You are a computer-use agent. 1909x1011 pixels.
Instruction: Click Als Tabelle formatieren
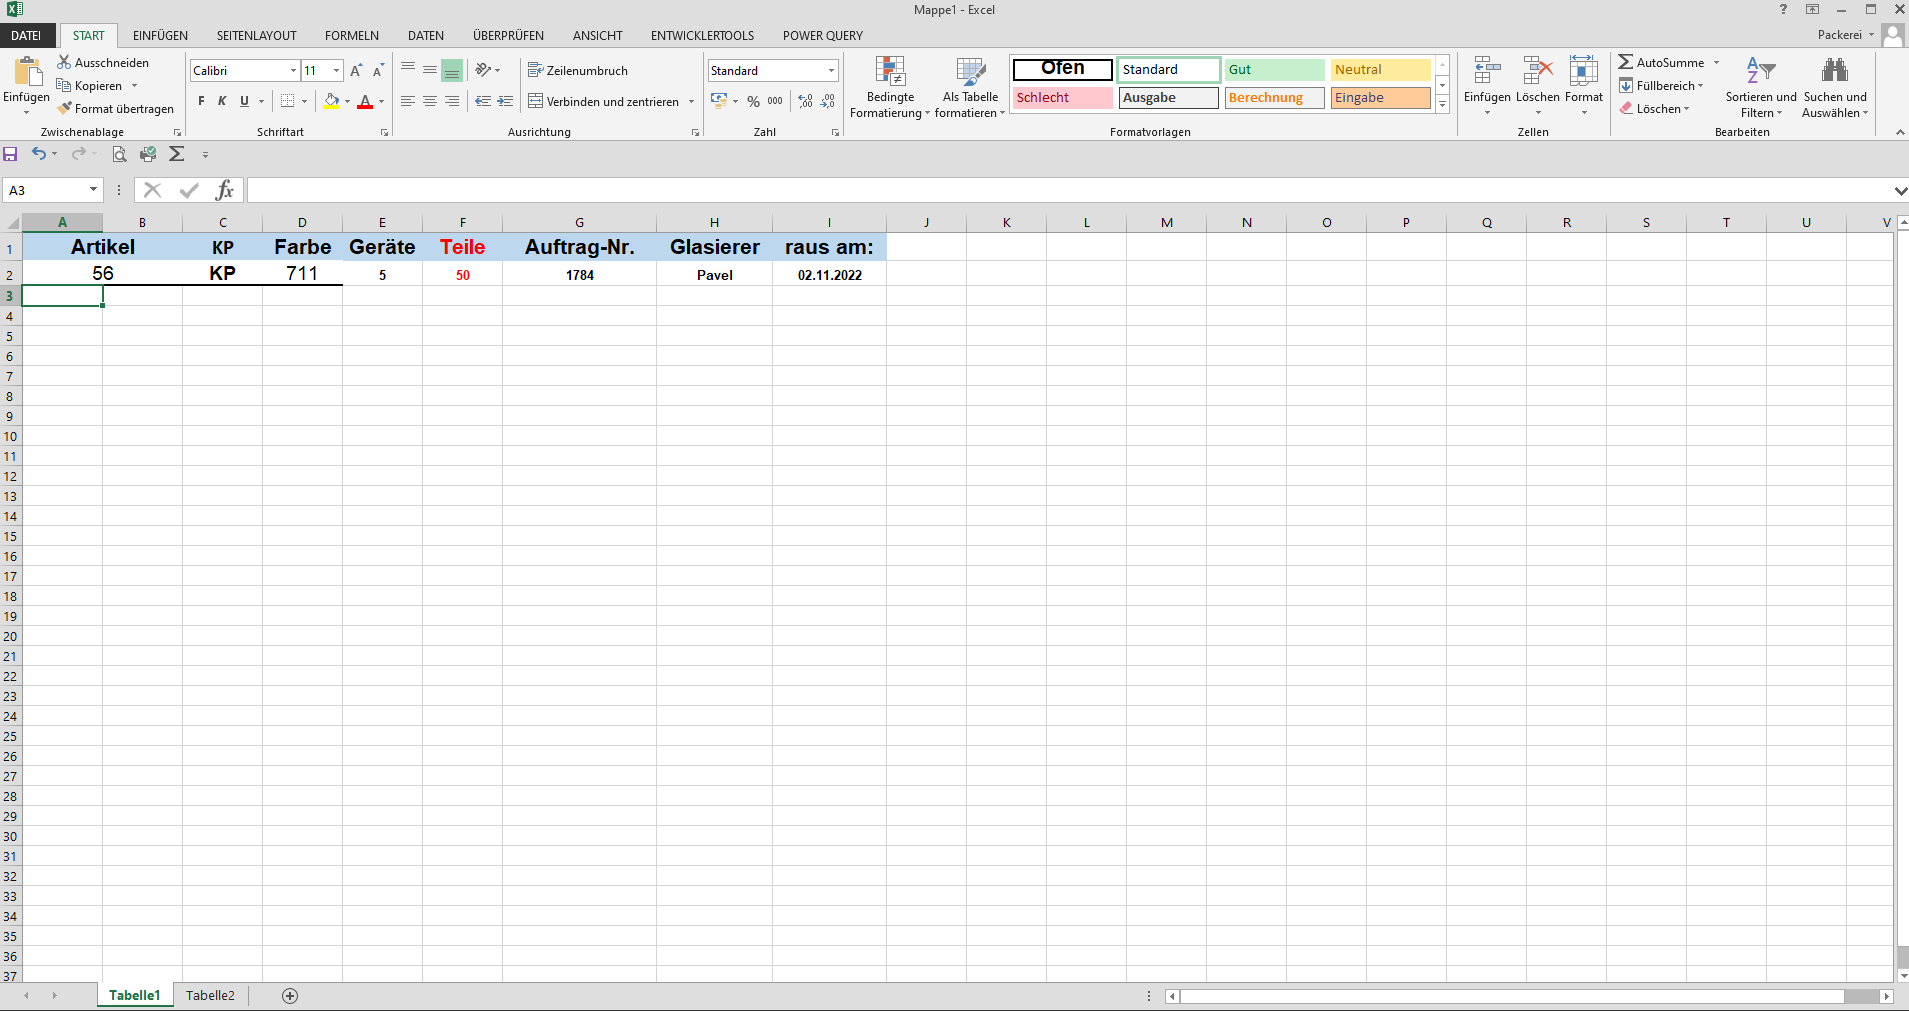pos(970,88)
